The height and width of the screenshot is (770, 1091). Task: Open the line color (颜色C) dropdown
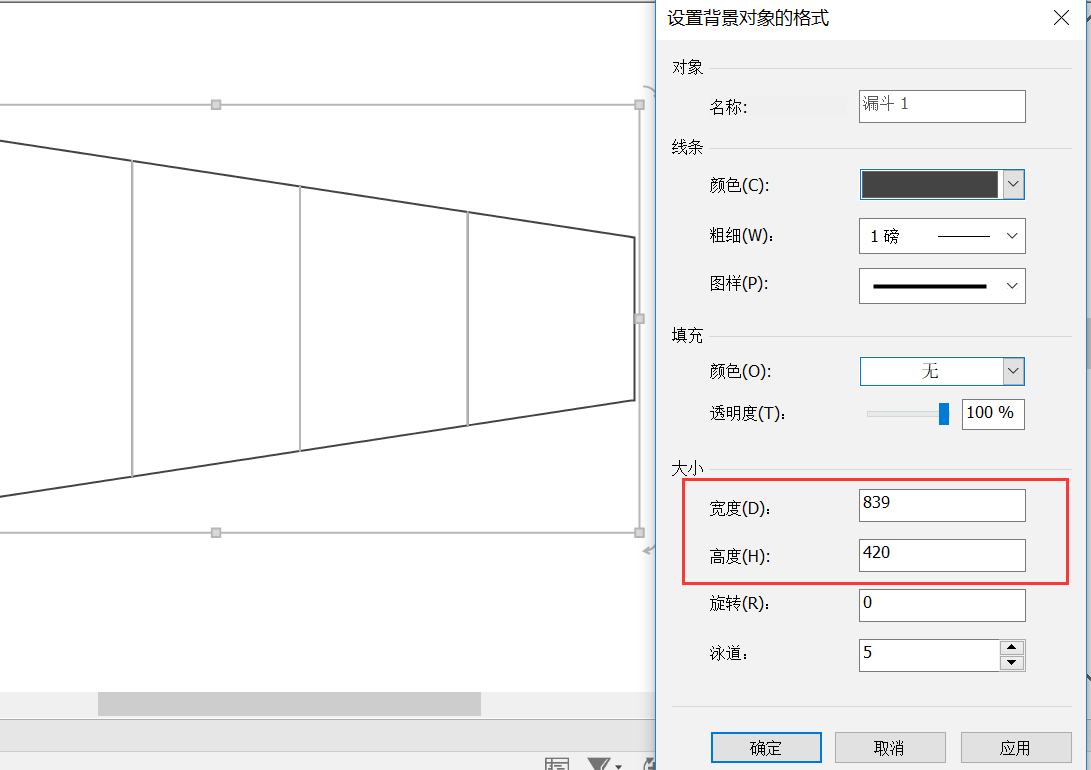tap(1013, 184)
